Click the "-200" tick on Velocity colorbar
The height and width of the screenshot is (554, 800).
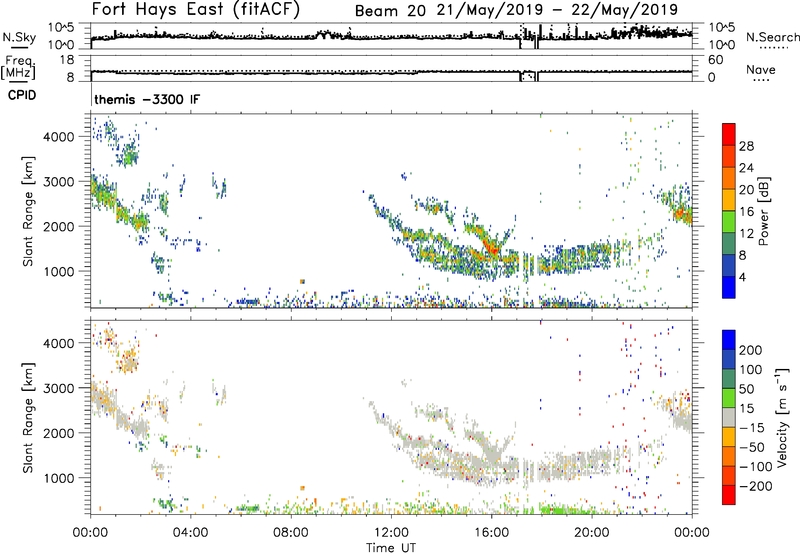point(756,486)
